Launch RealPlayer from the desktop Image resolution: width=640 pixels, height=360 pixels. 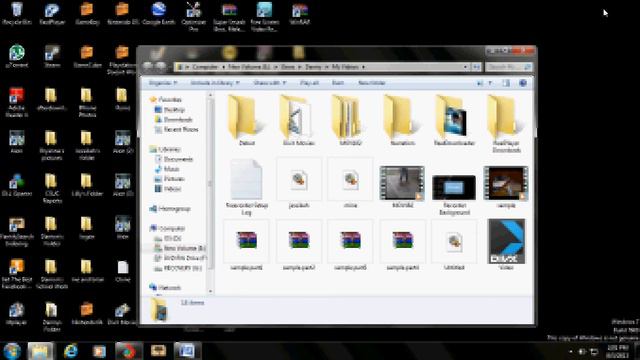[52, 13]
